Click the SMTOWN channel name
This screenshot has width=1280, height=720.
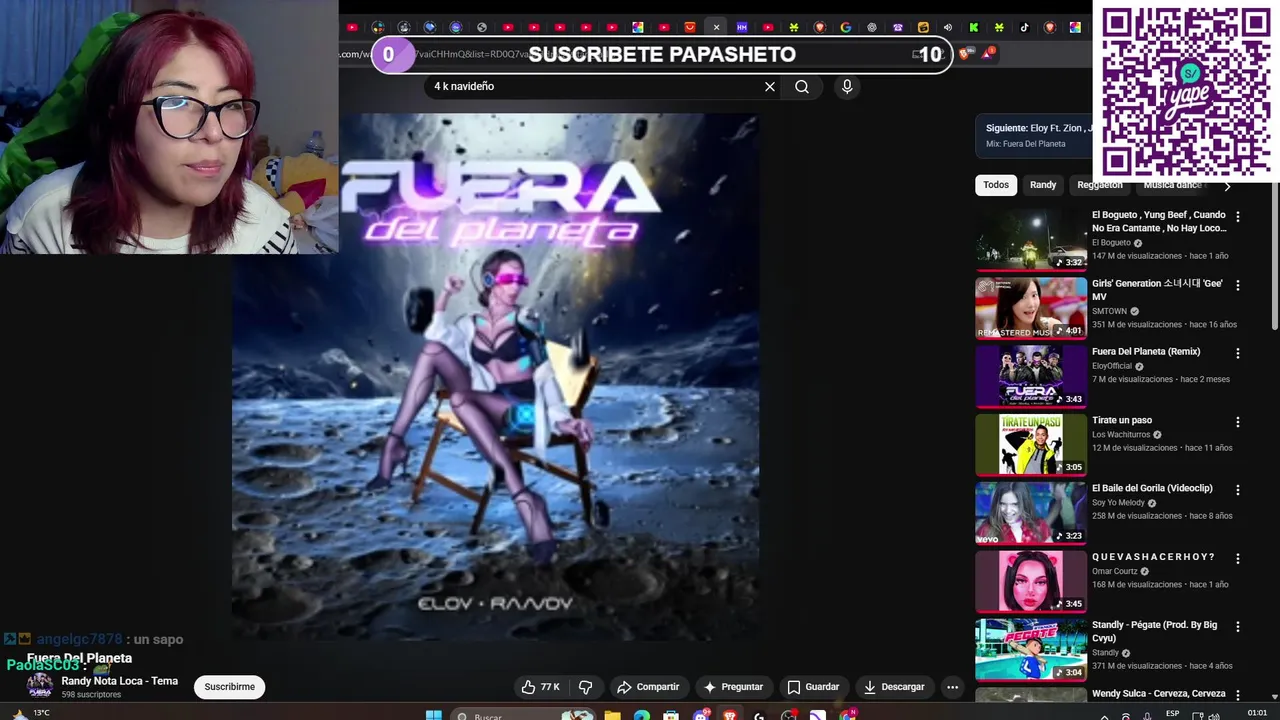pyautogui.click(x=1109, y=311)
